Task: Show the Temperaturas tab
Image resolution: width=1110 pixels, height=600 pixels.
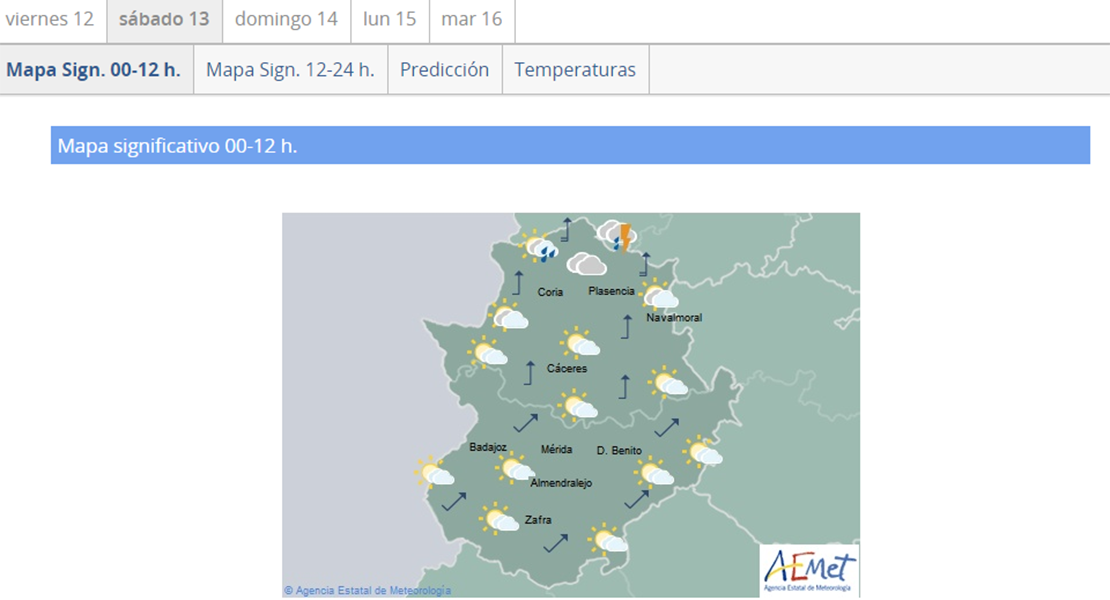Action: [x=575, y=70]
